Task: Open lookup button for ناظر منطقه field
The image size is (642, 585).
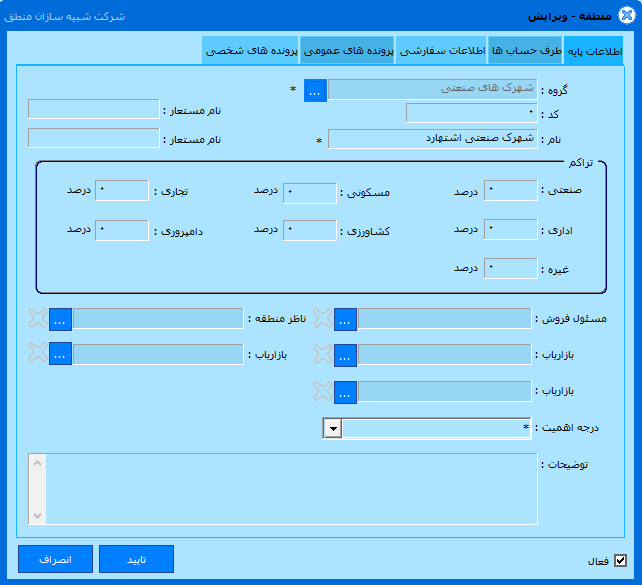Action: click(x=60, y=319)
